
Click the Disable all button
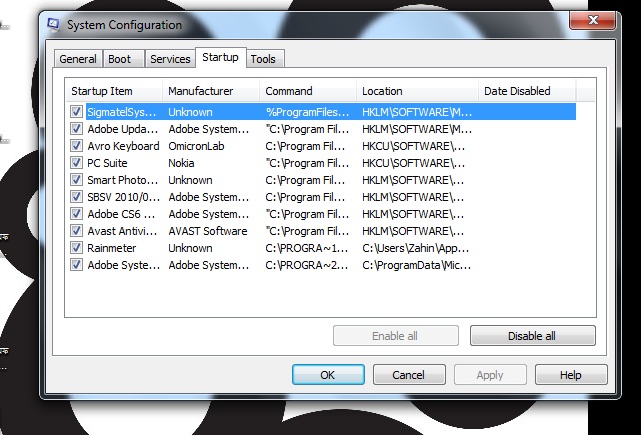(532, 336)
